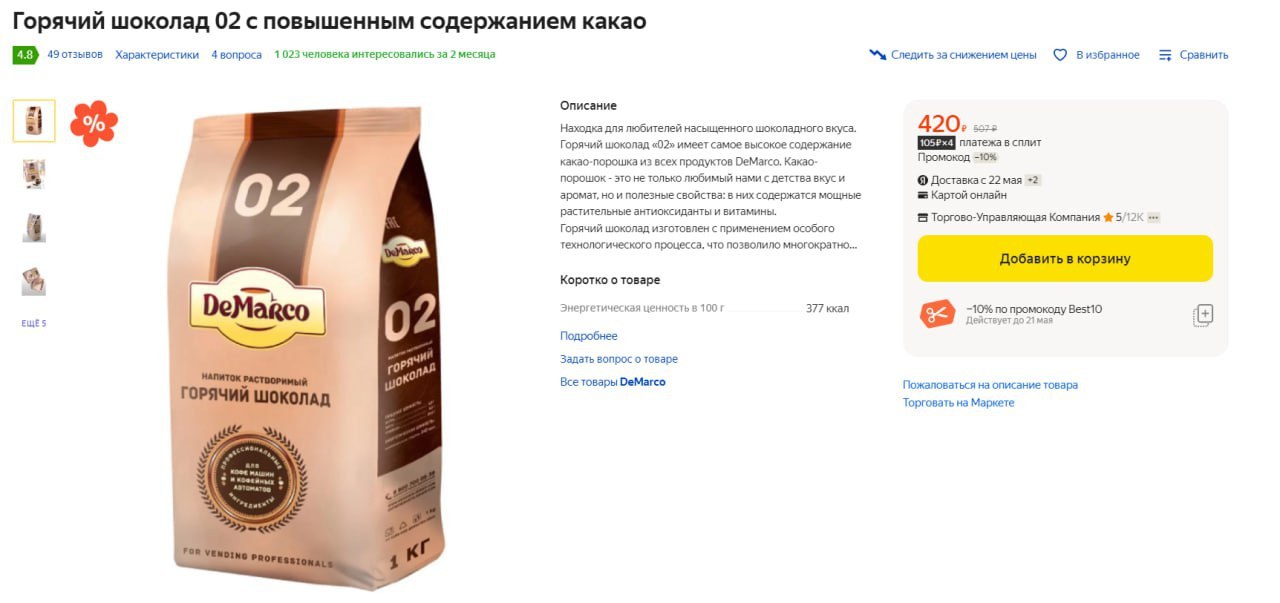Go to Характеристики section
The height and width of the screenshot is (603, 1280).
[157, 55]
